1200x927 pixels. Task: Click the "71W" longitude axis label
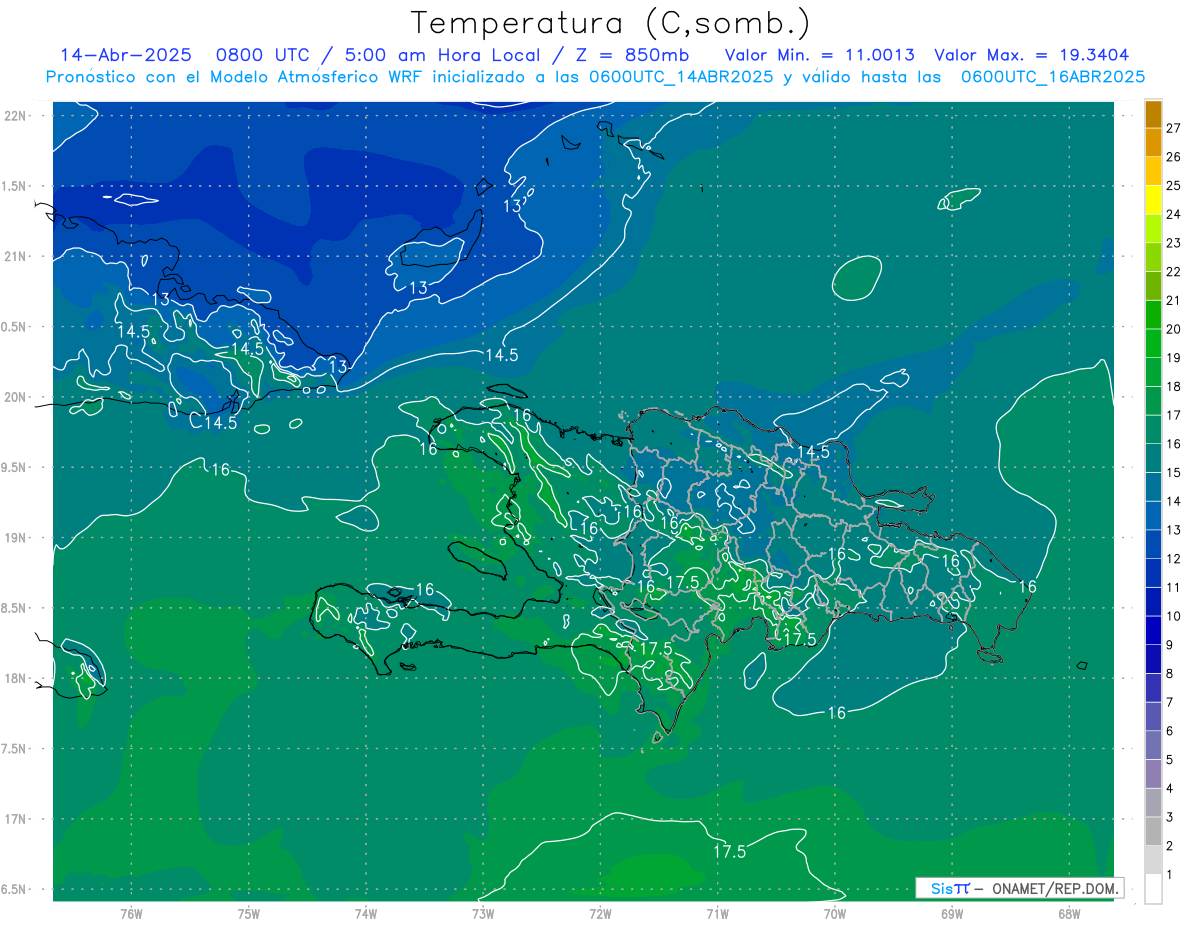(717, 914)
